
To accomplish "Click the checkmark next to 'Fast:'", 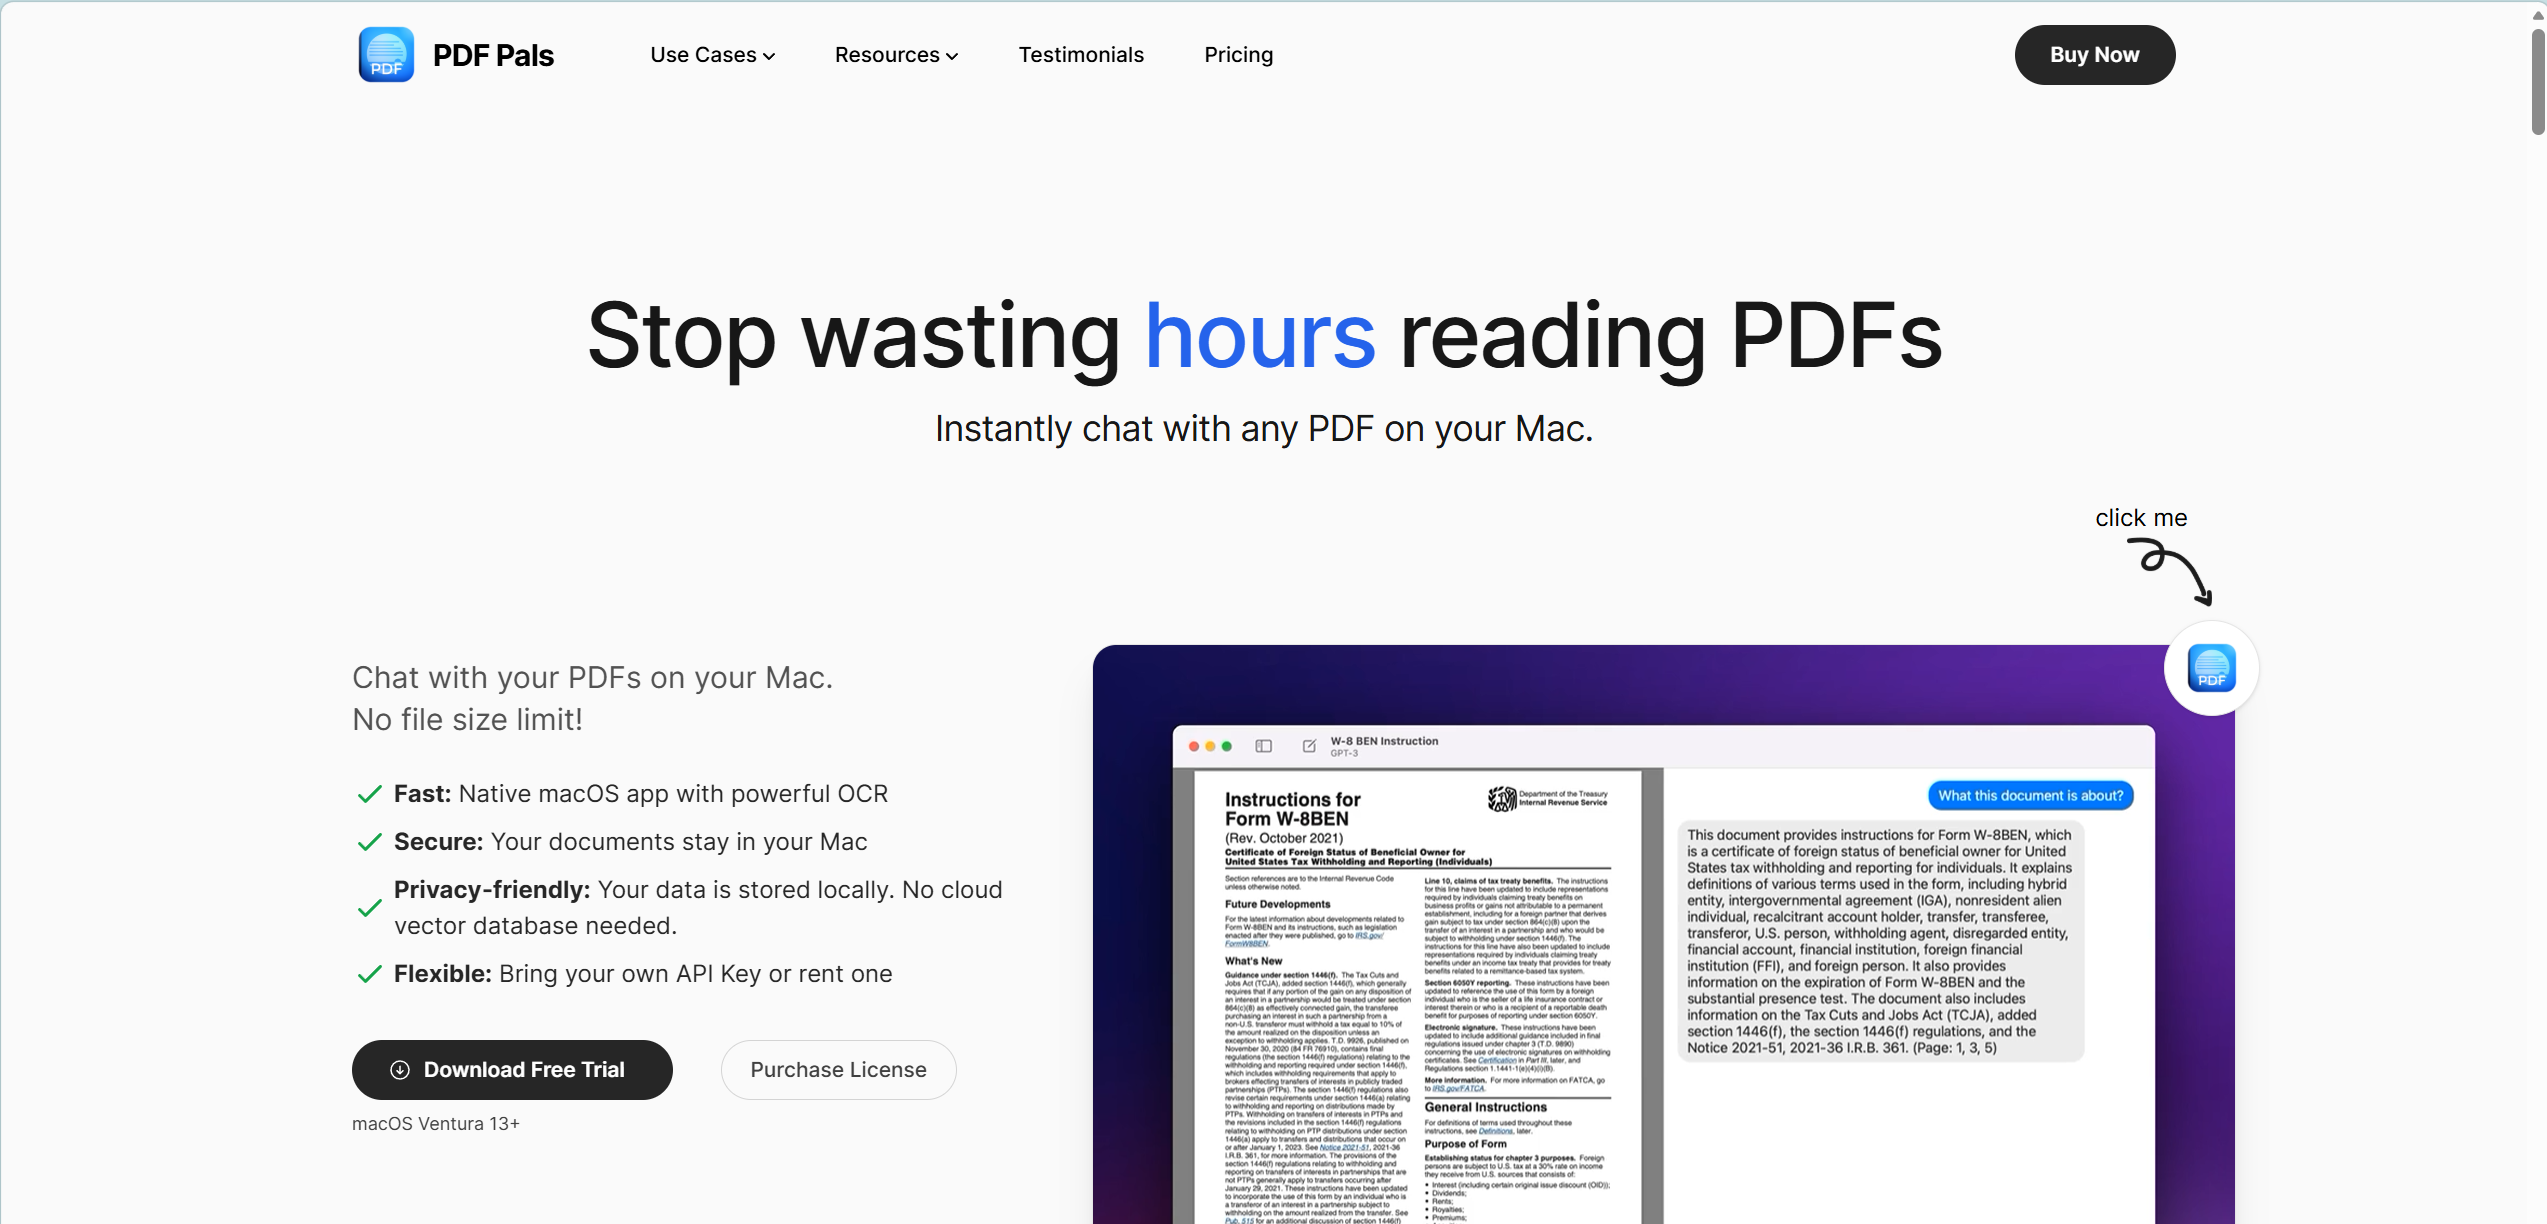I will point(370,794).
